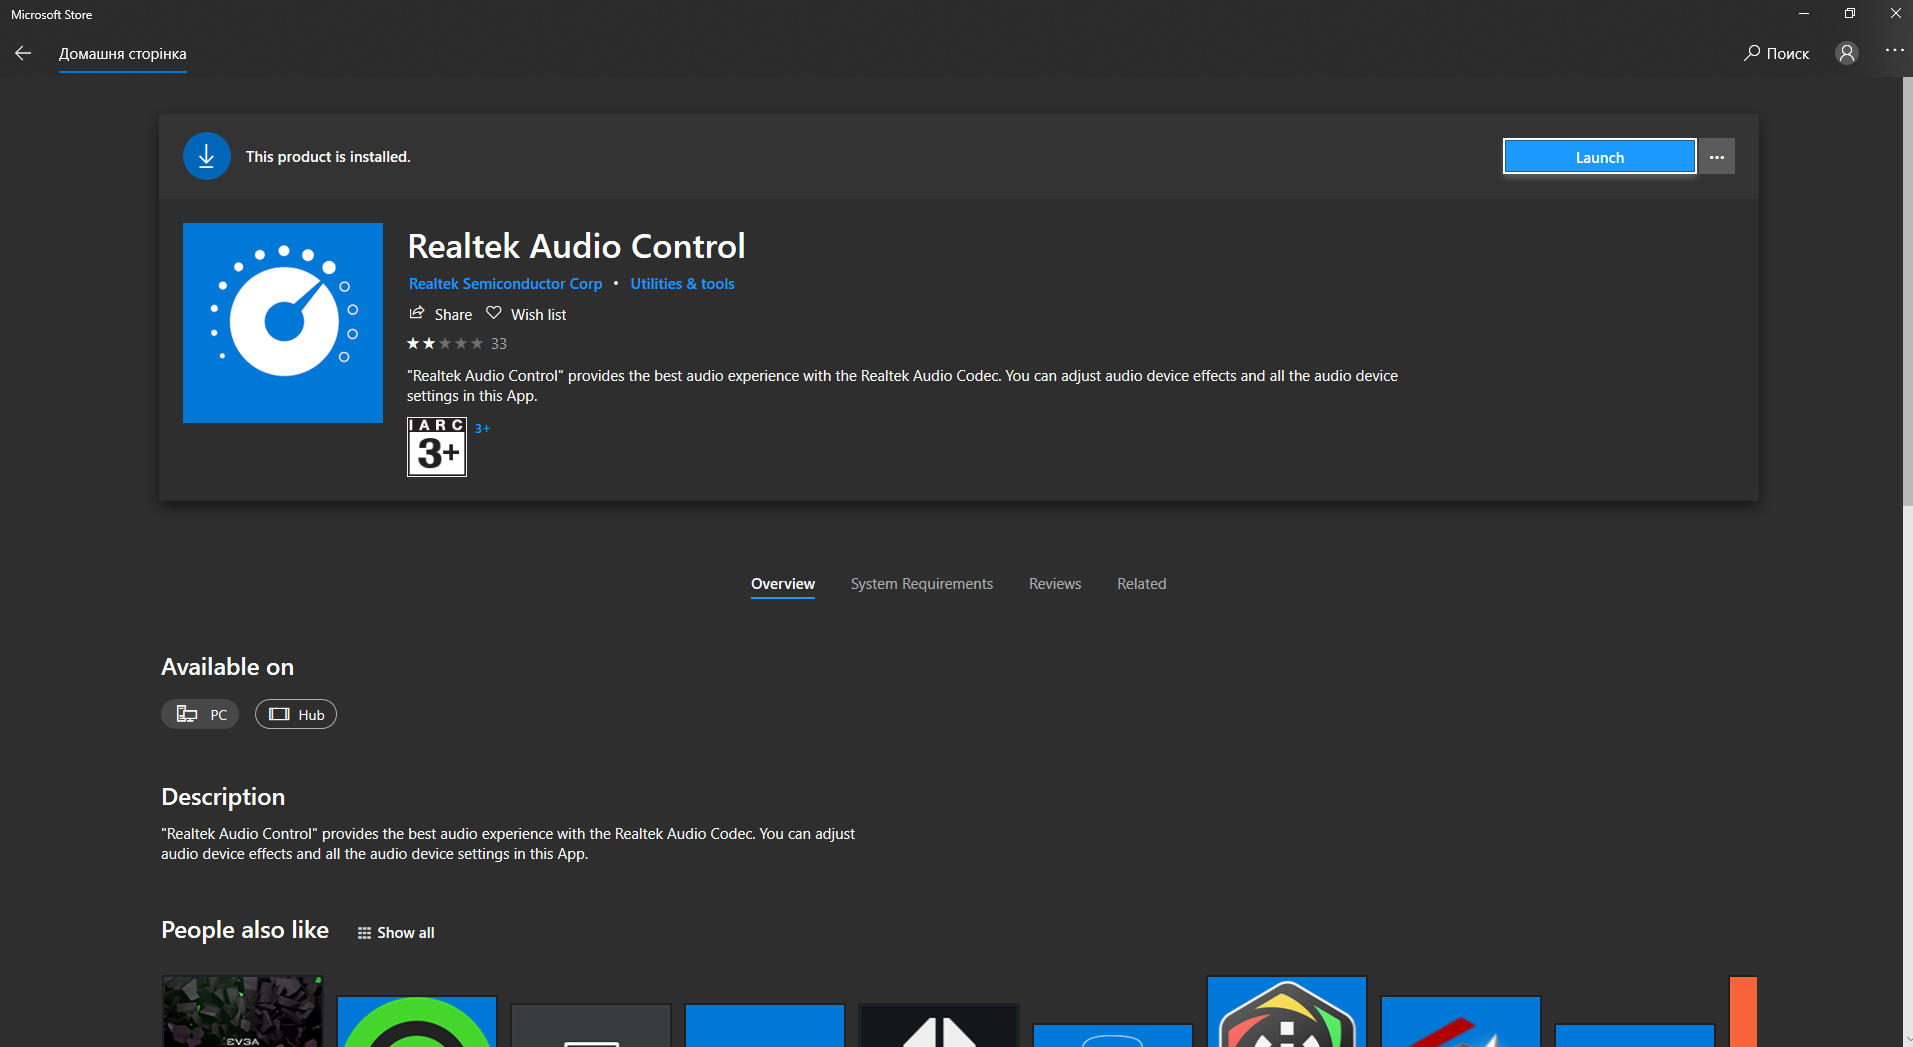Go back using the back arrow
Screen dimensions: 1913x1047
pyautogui.click(x=23, y=53)
